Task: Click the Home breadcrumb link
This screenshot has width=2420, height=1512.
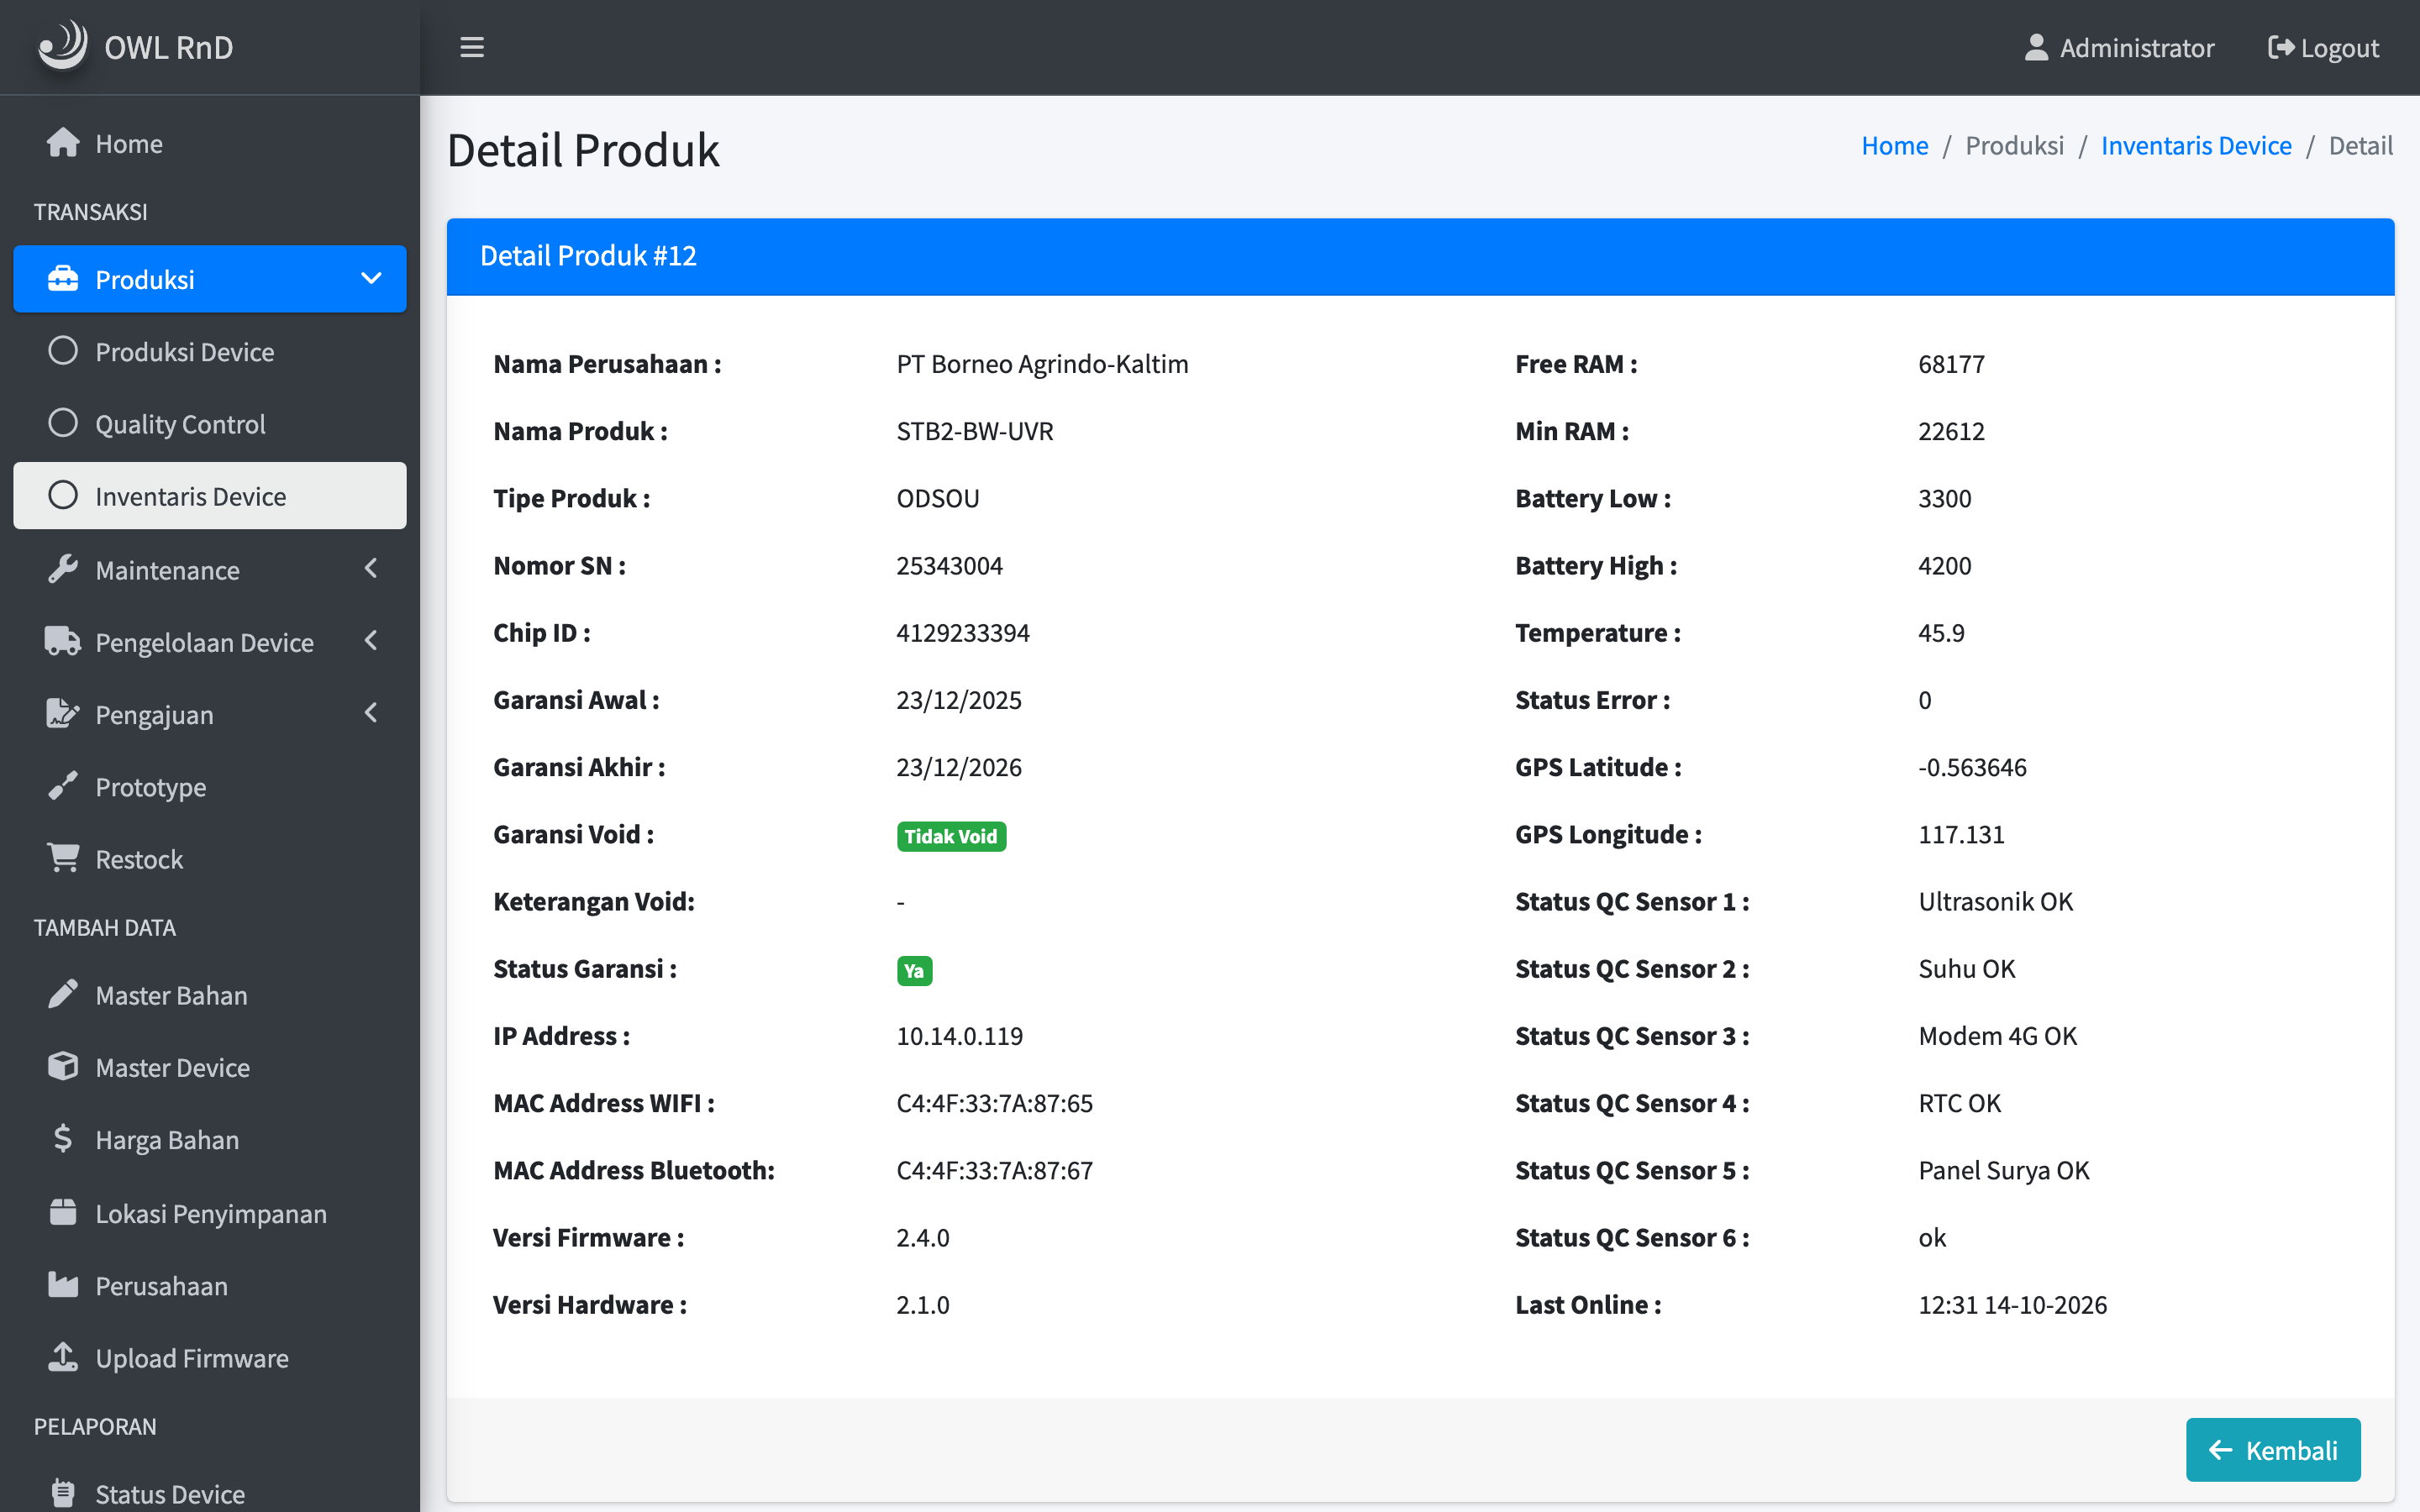Action: (1894, 145)
